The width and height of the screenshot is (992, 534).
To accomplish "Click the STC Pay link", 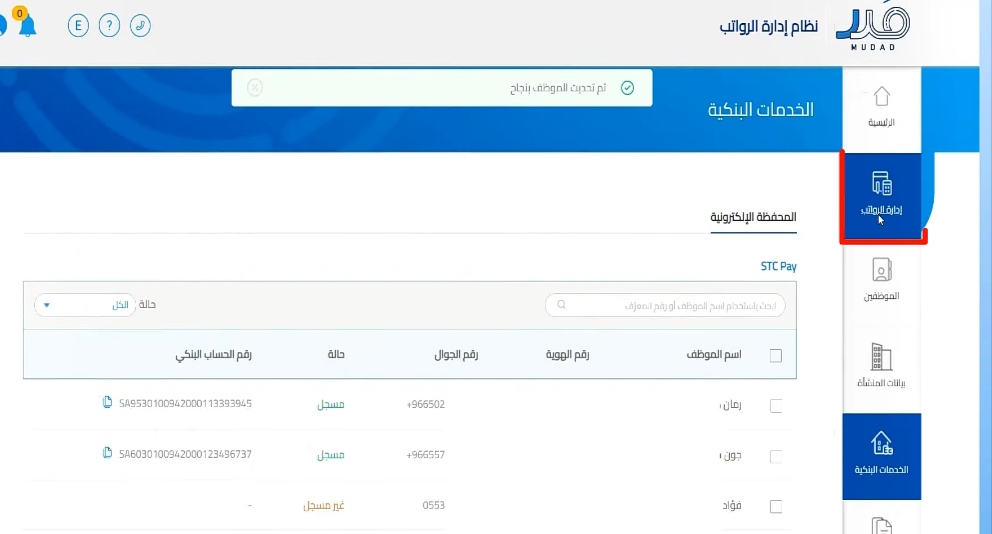I will pyautogui.click(x=778, y=266).
